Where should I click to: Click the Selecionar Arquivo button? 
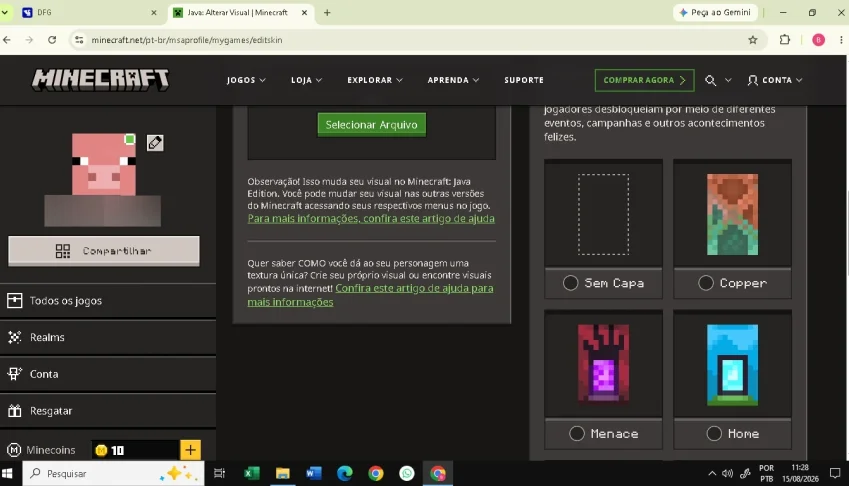click(x=371, y=124)
